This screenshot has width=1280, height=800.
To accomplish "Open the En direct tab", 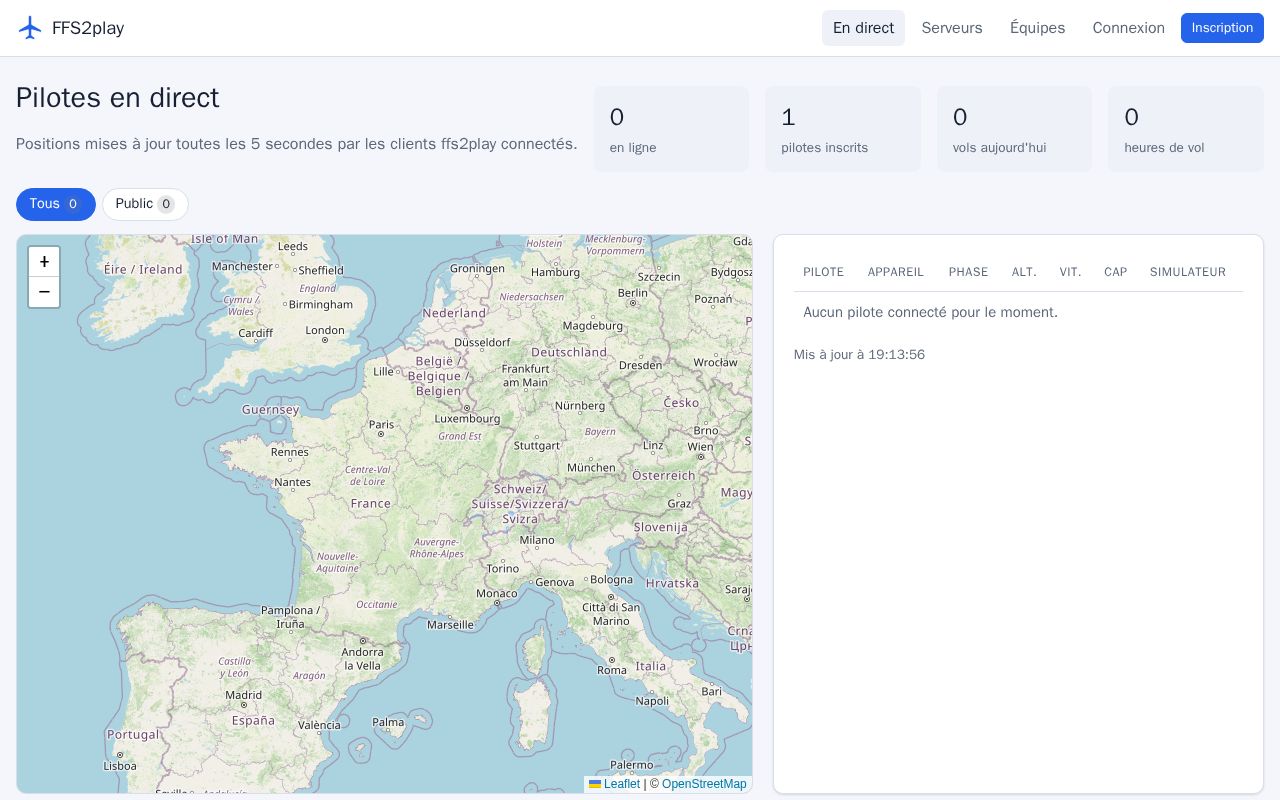I will coord(863,28).
